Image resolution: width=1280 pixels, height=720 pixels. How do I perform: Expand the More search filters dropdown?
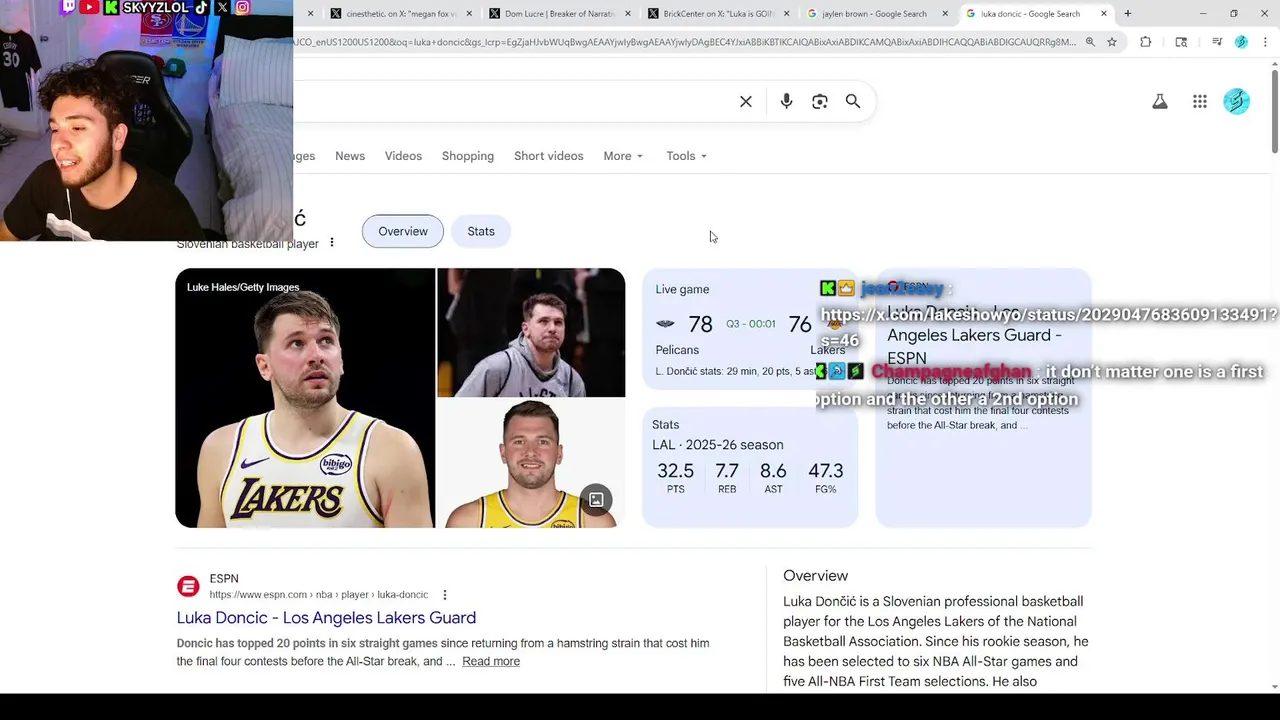point(623,156)
